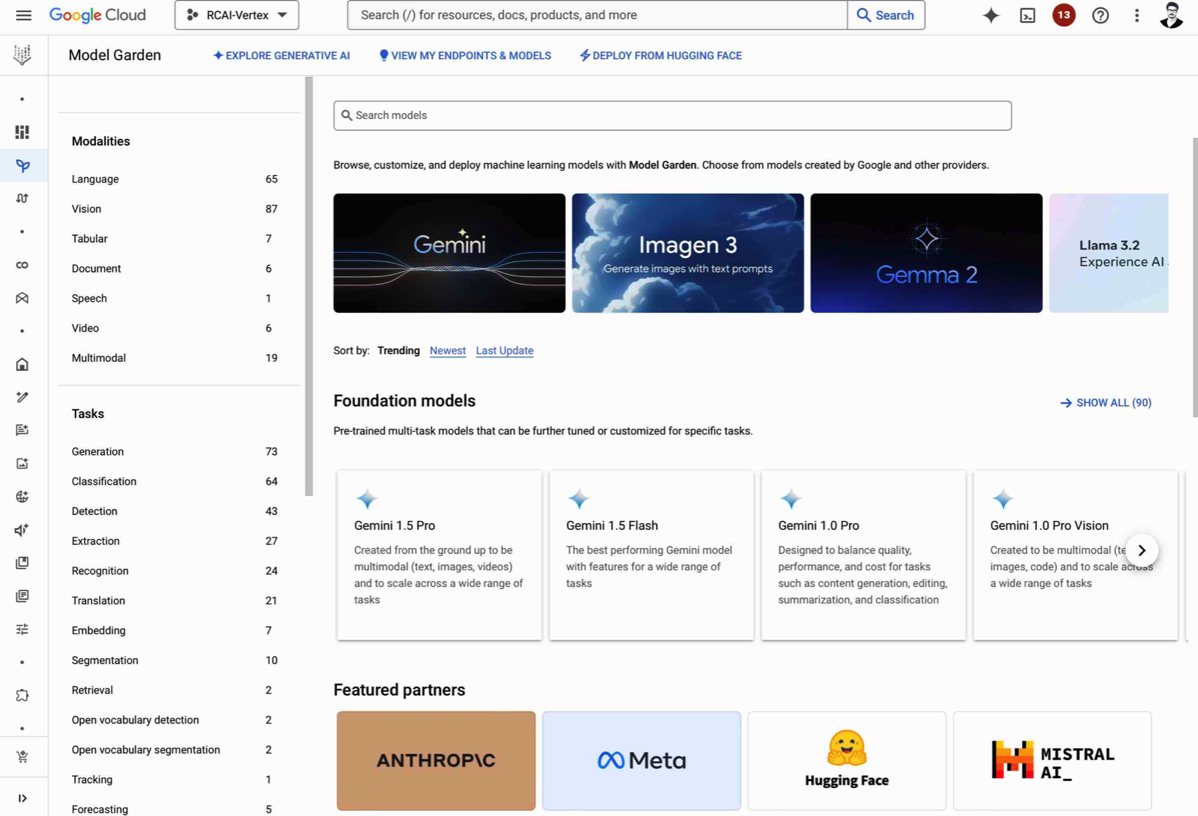
Task: Click Show All (90) foundation models
Action: point(1105,403)
